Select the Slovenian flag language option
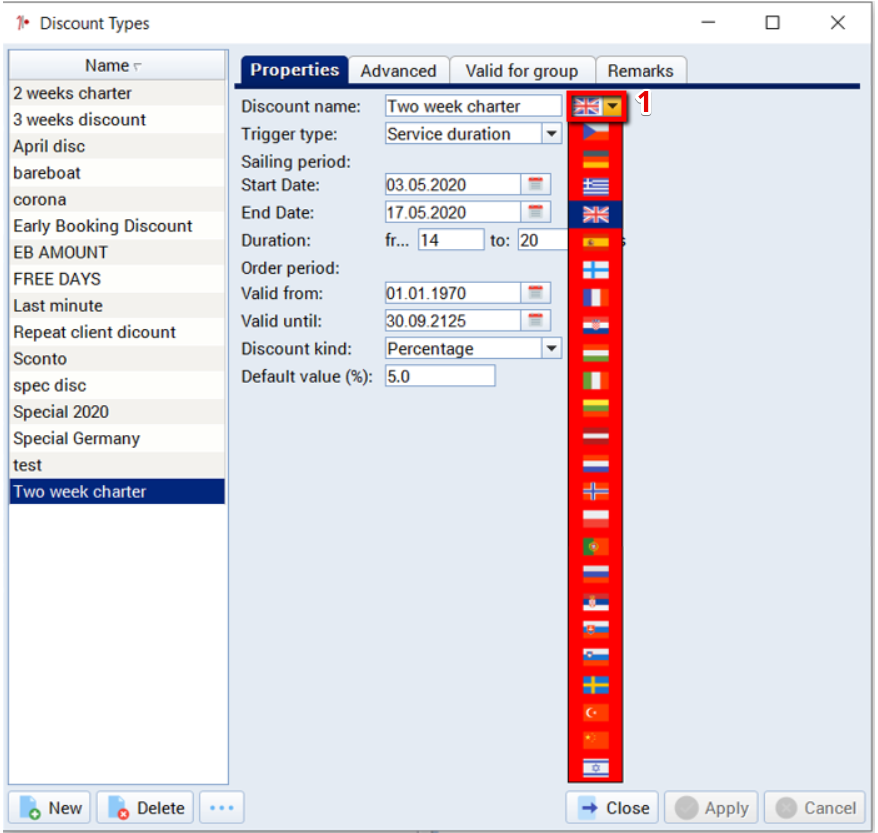Viewport: 878px width, 833px height. pyautogui.click(x=595, y=657)
